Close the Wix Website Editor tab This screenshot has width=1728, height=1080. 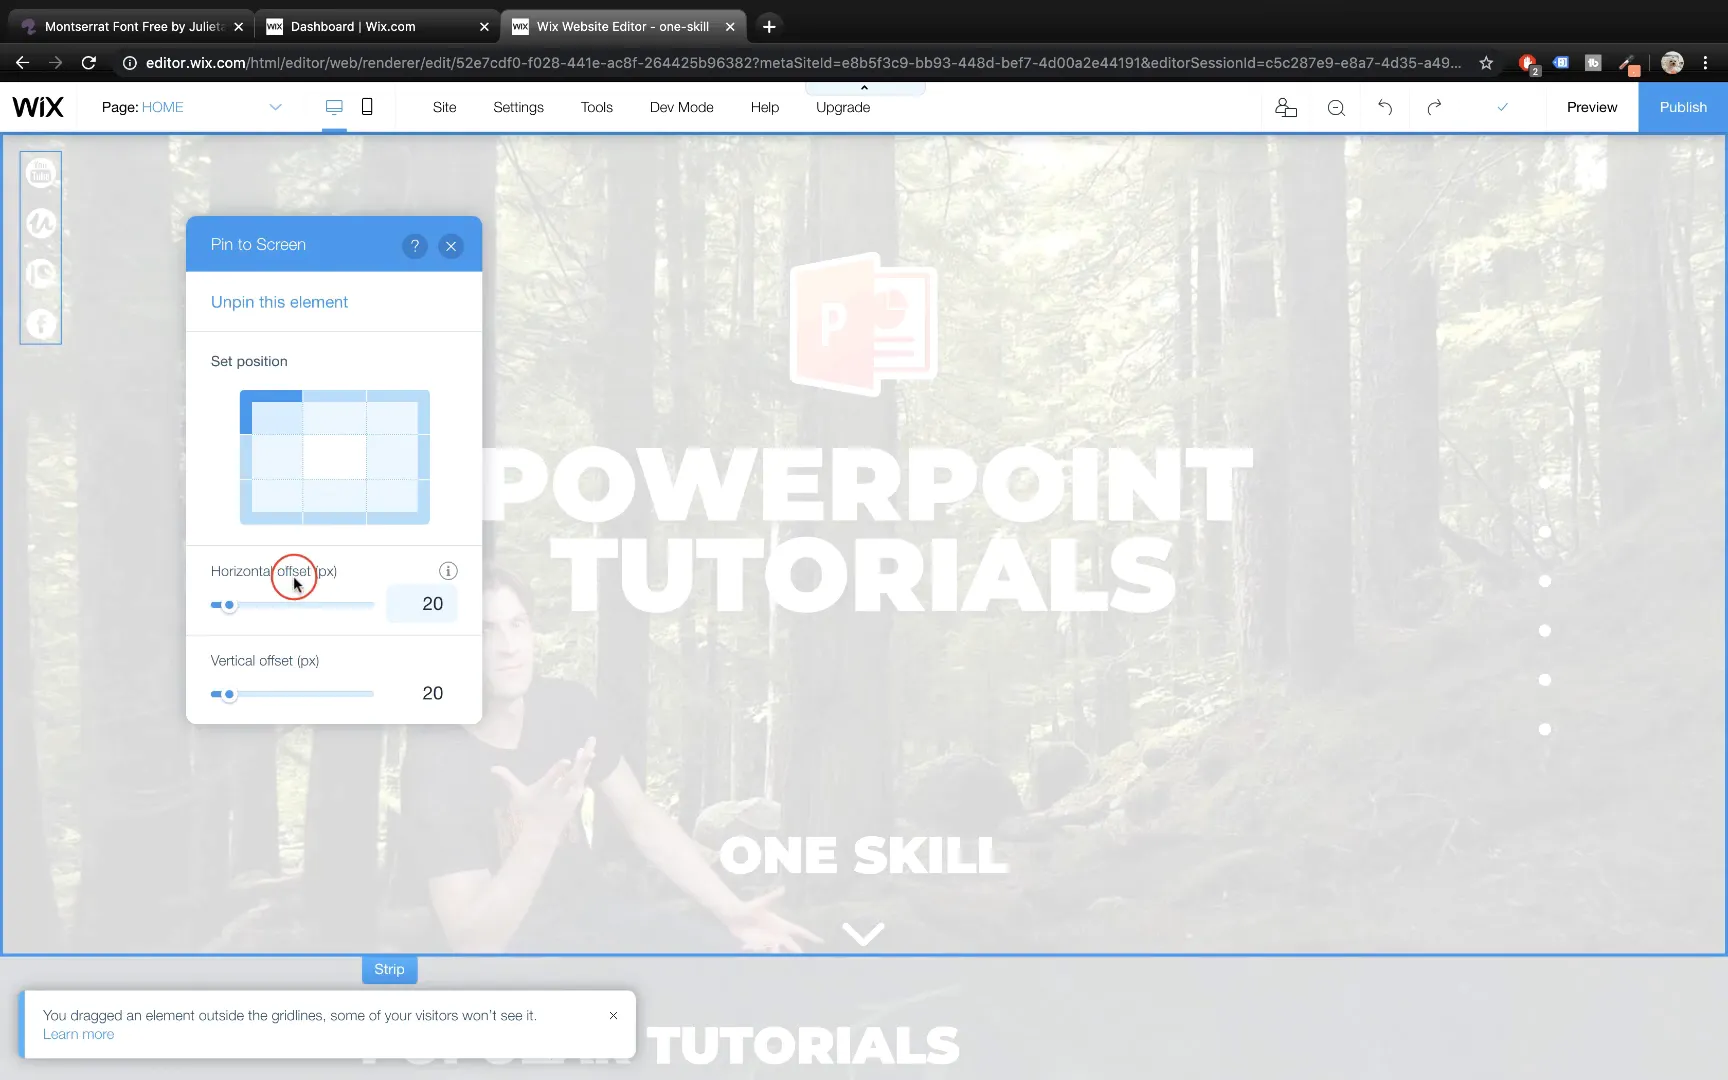(x=730, y=27)
